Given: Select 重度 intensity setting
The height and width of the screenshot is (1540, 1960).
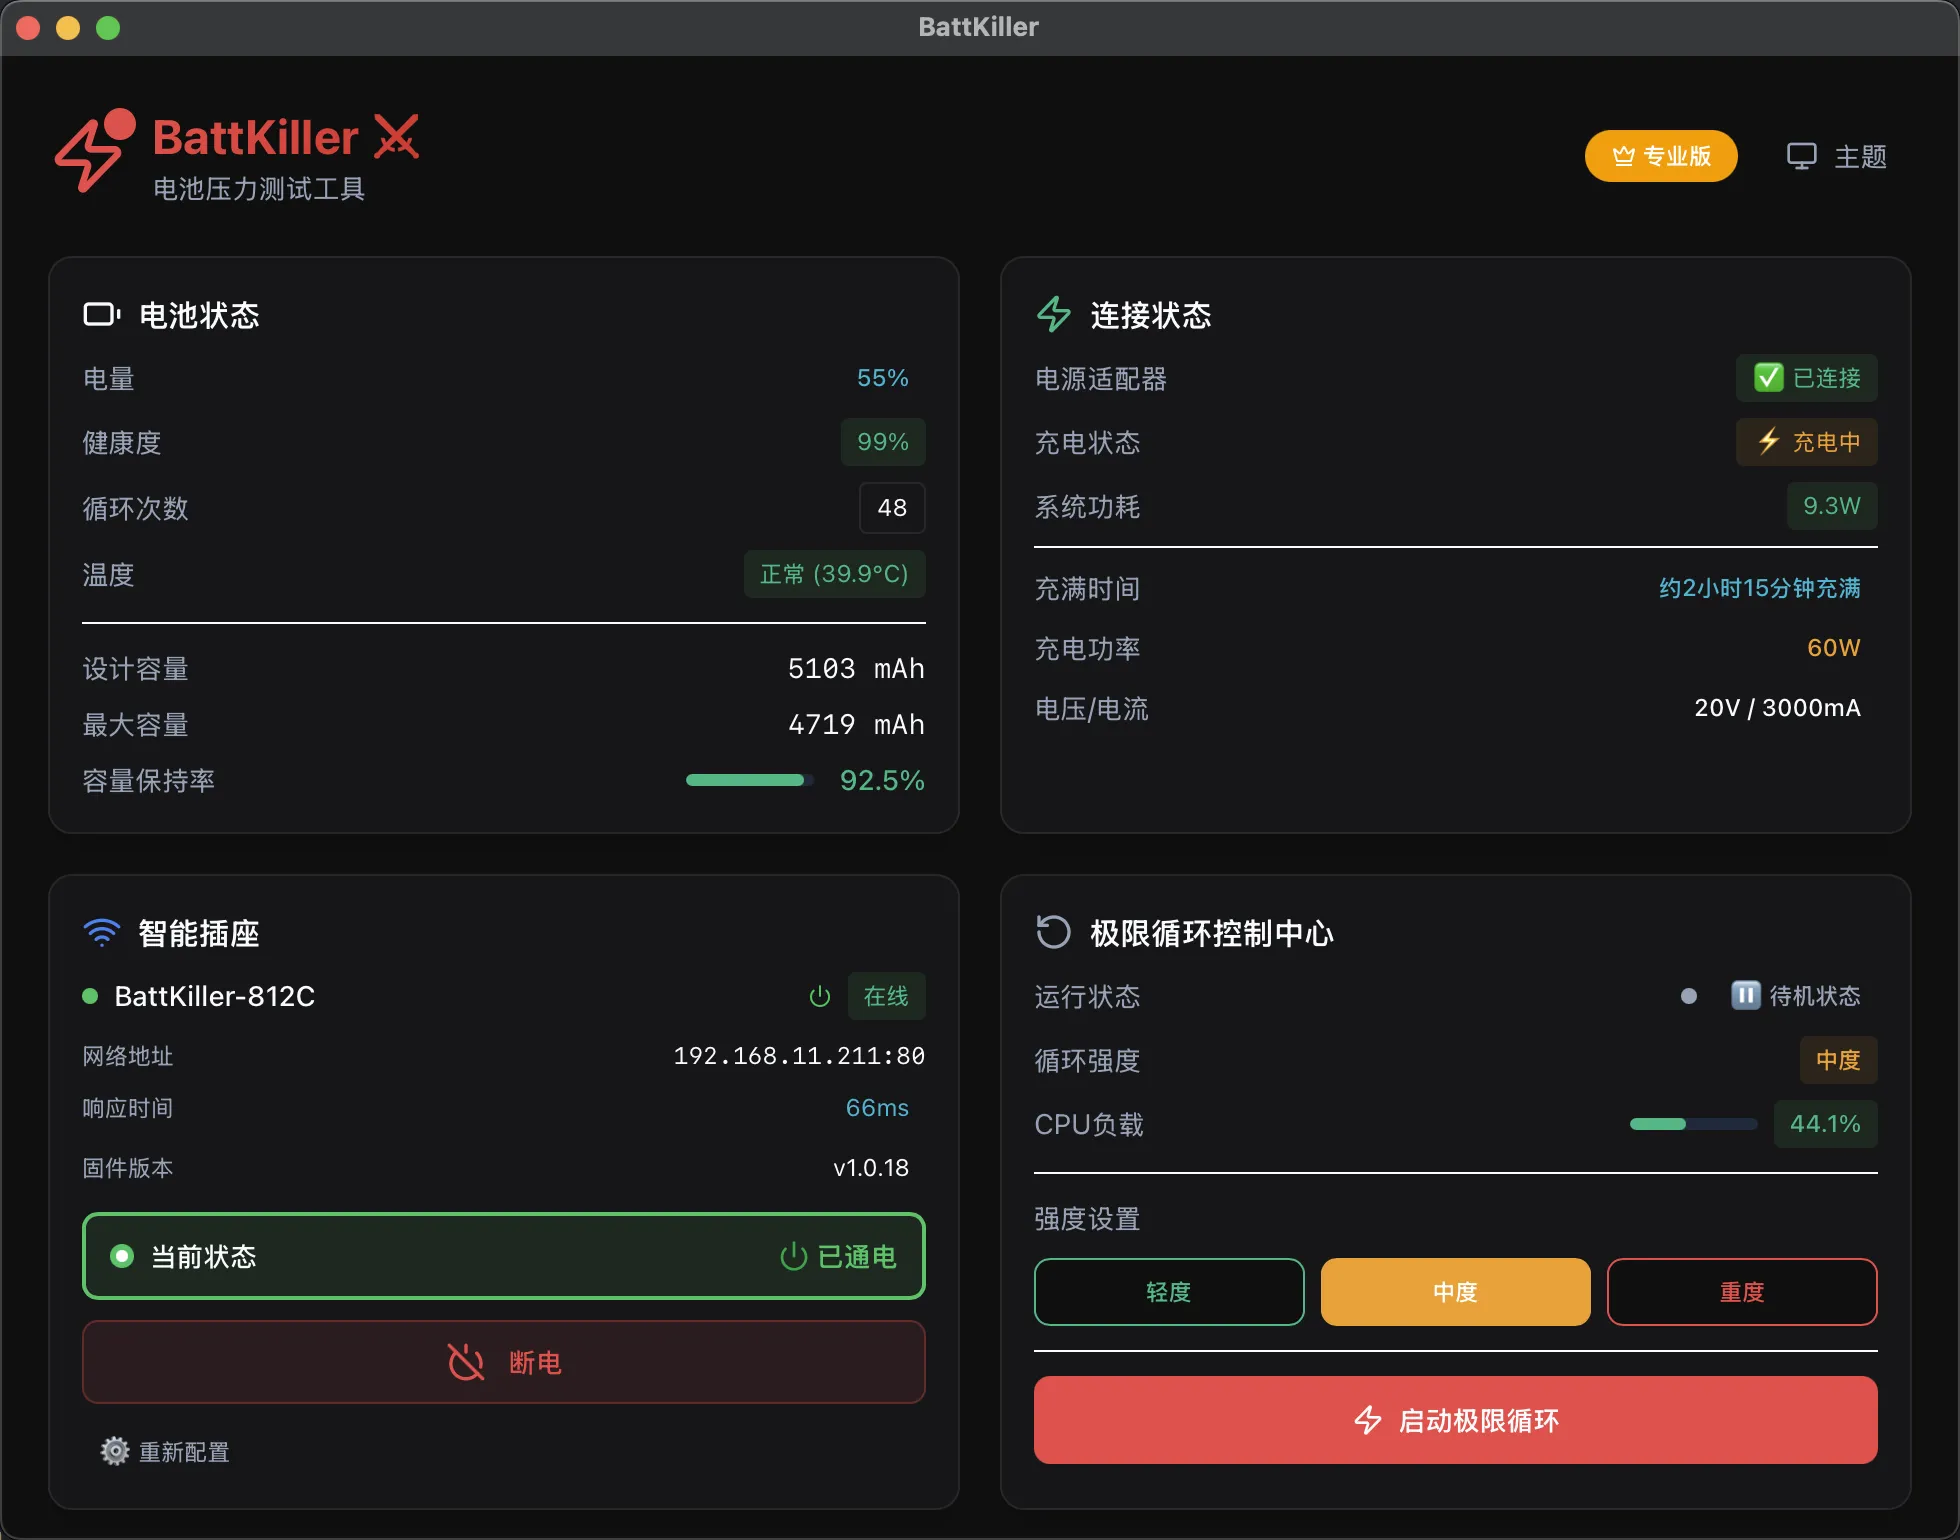Looking at the screenshot, I should 1742,1291.
